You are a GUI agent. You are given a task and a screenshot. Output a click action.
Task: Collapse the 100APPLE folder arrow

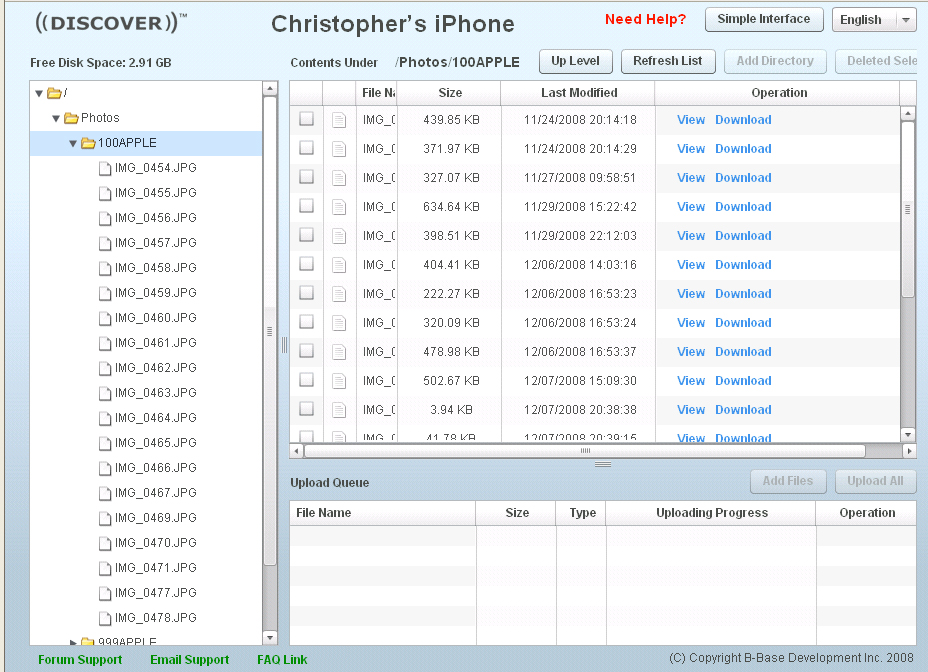[73, 143]
